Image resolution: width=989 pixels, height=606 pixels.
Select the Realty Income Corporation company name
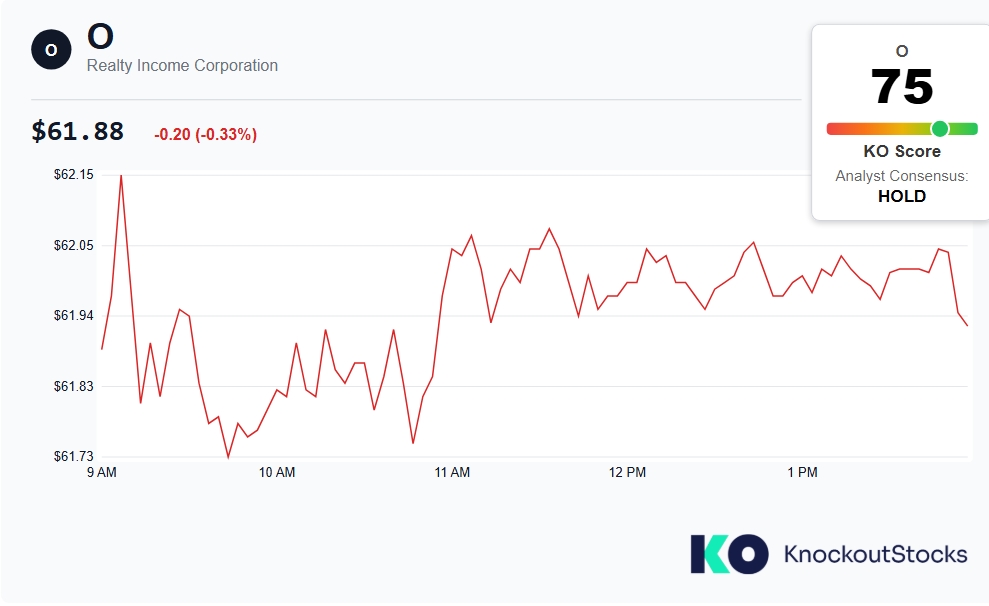[x=182, y=66]
